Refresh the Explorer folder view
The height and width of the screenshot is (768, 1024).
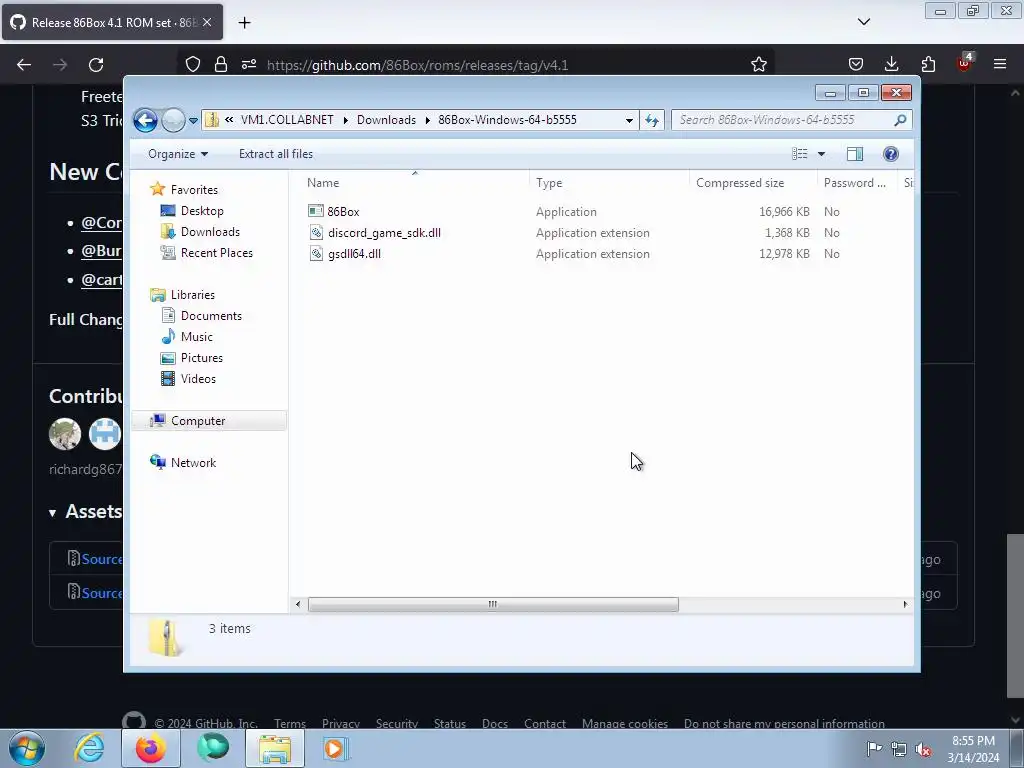(x=652, y=120)
